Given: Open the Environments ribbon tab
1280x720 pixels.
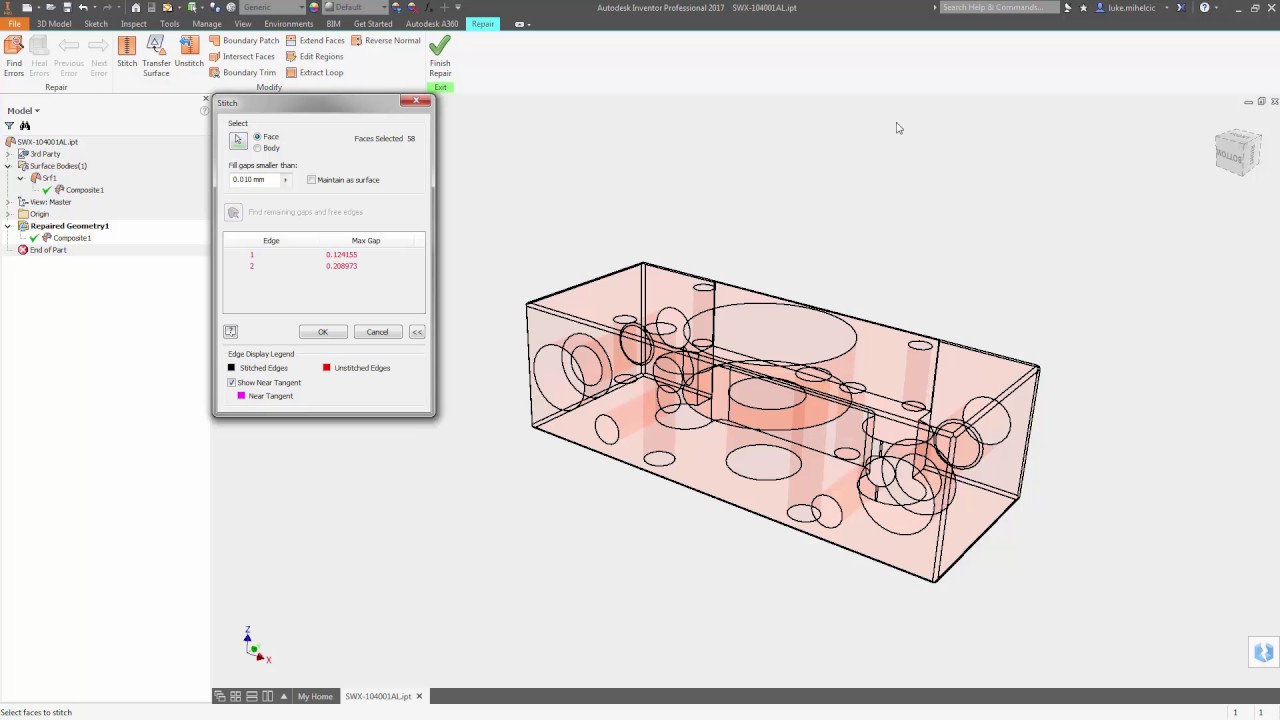Looking at the screenshot, I should coord(289,23).
